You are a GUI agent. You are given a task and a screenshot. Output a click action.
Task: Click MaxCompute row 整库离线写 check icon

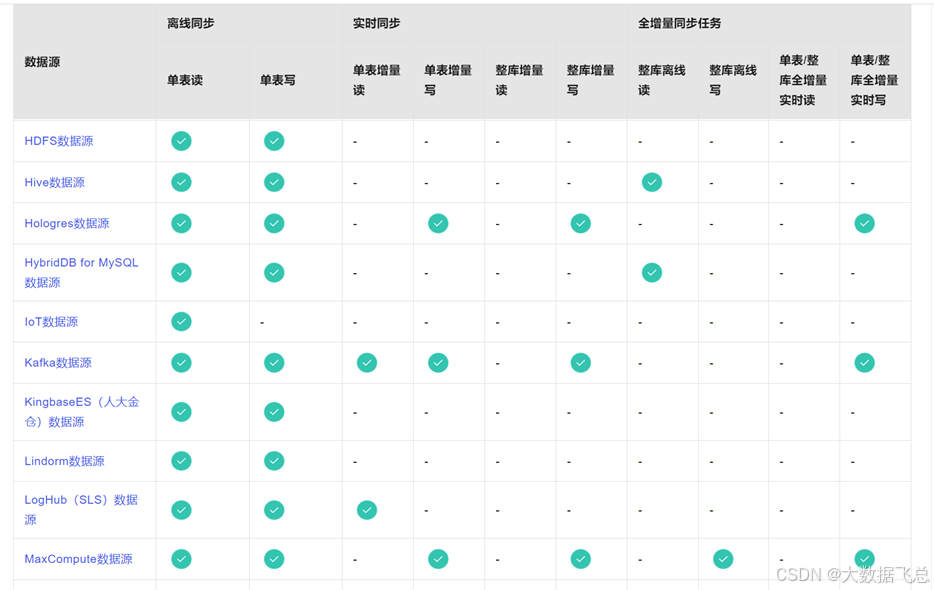[723, 559]
